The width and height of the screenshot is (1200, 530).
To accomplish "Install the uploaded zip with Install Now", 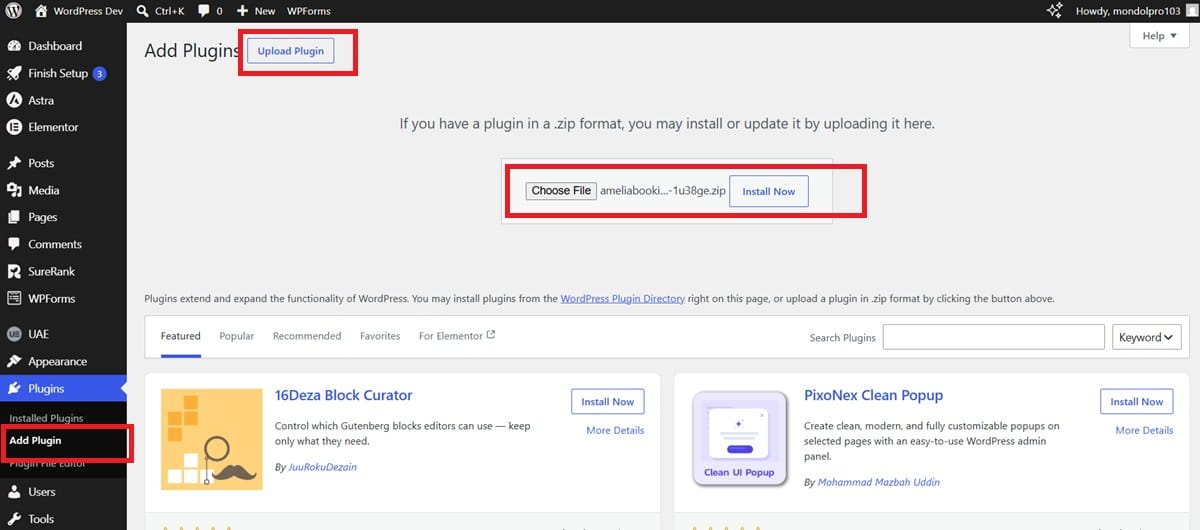I will [769, 191].
